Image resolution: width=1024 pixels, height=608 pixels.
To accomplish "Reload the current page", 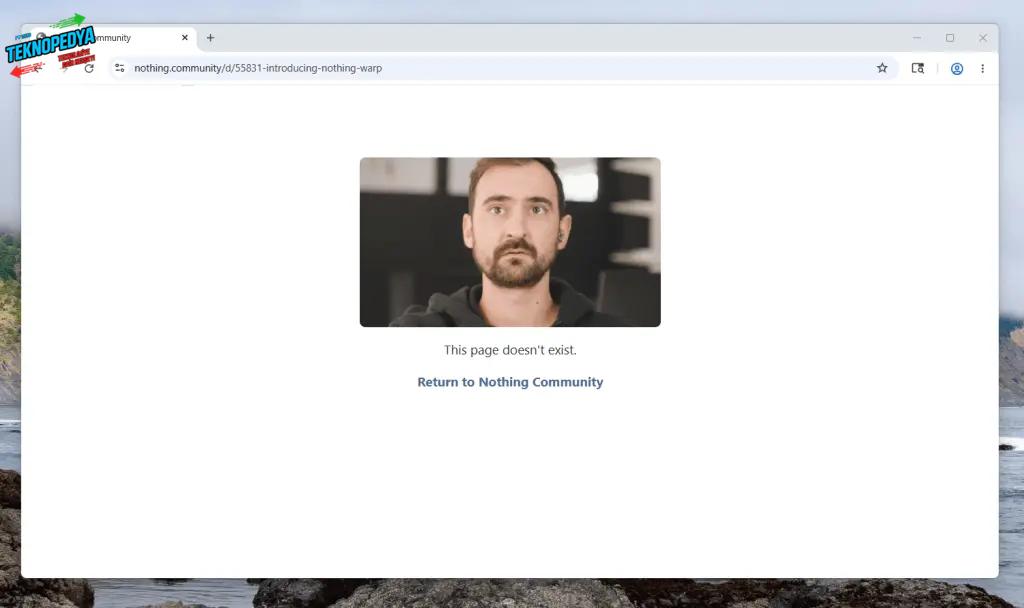I will (89, 68).
